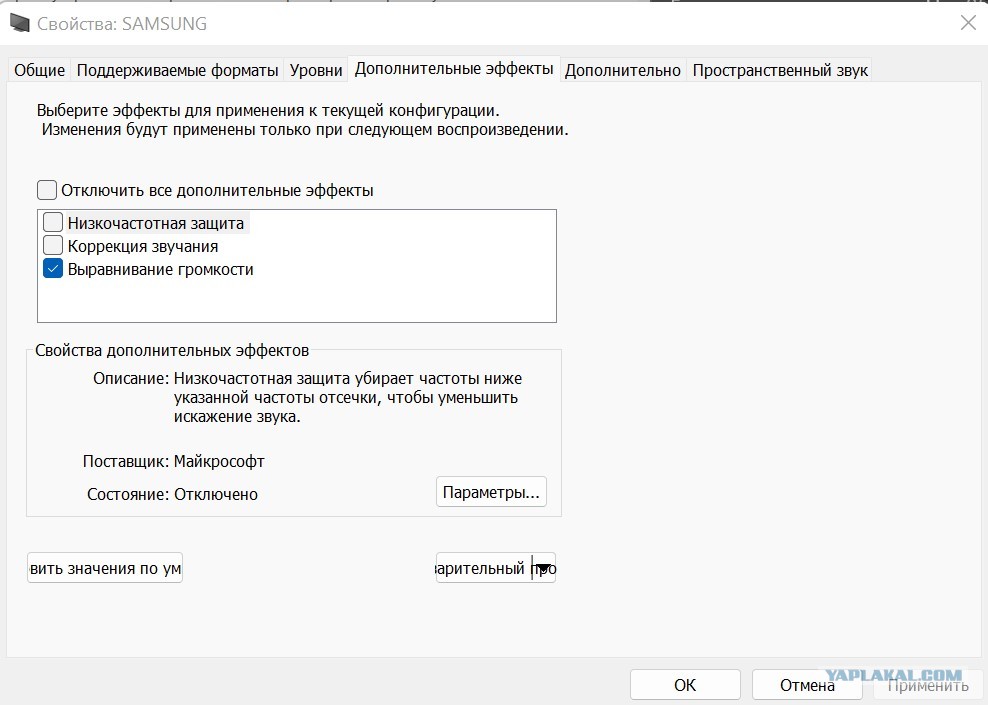Click the Свойства: SAMSUNG window title
Screen dimensions: 988x705
122,24
